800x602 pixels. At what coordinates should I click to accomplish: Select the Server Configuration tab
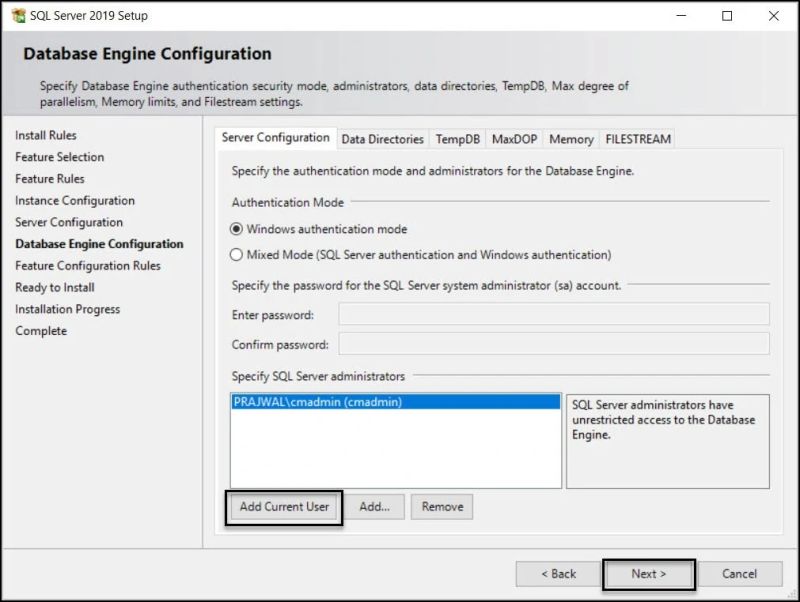(x=277, y=136)
